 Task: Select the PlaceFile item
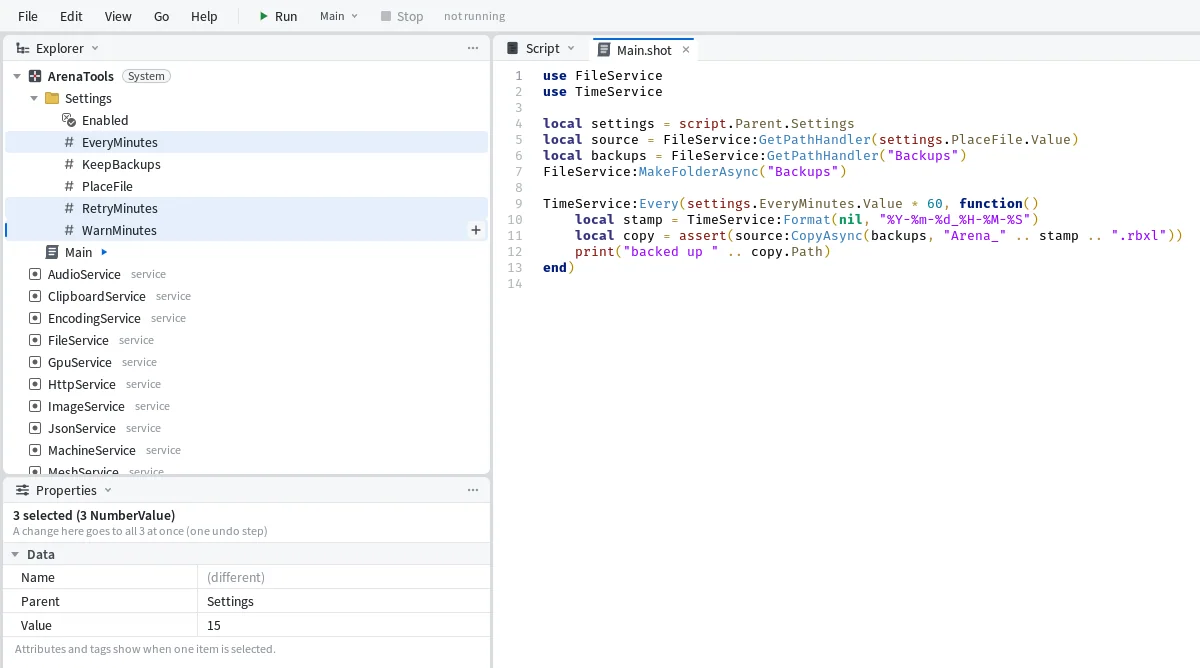[x=246, y=186]
